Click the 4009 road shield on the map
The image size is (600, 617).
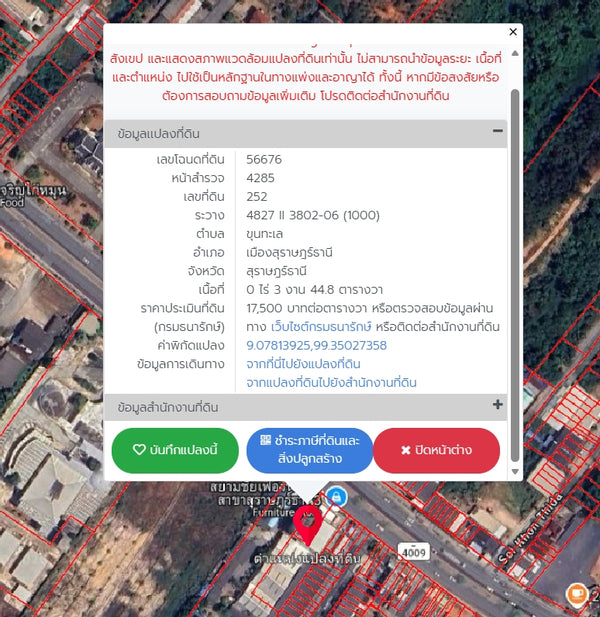click(x=414, y=552)
